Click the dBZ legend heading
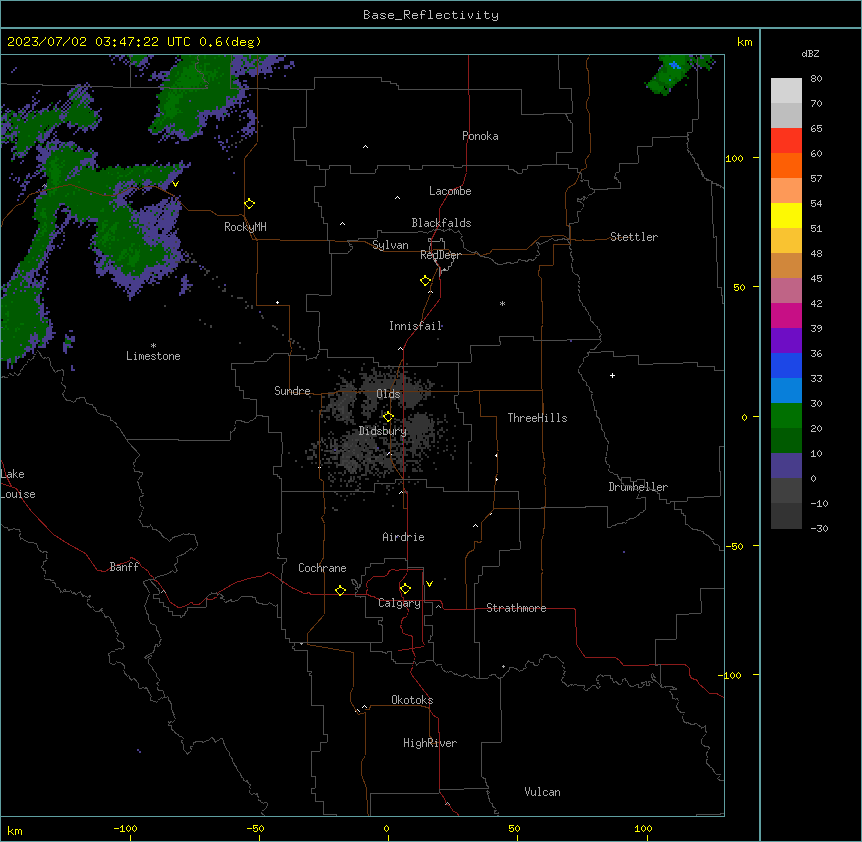 [810, 53]
